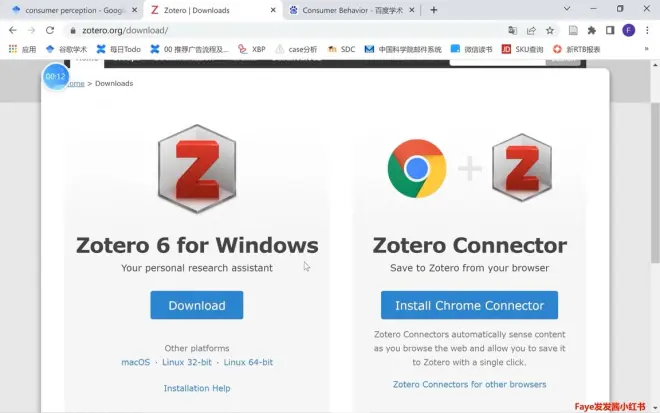
Task: Click the scrollbar down arrow
Action: click(655, 408)
